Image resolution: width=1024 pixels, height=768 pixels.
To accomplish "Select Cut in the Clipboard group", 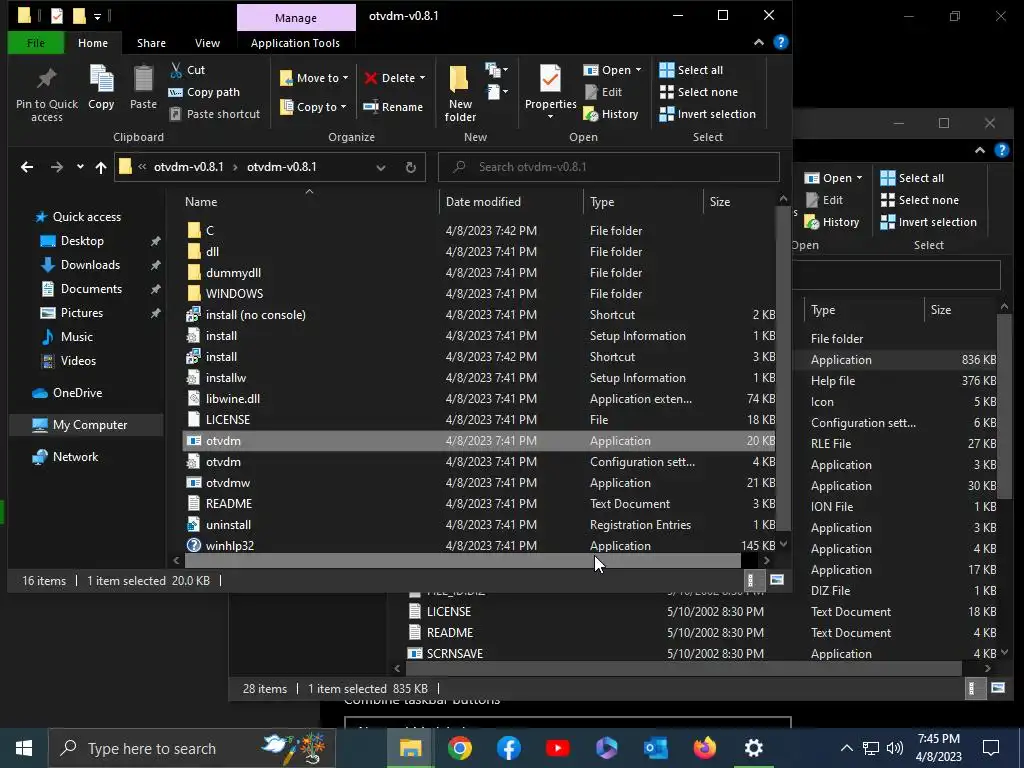I will pos(187,70).
